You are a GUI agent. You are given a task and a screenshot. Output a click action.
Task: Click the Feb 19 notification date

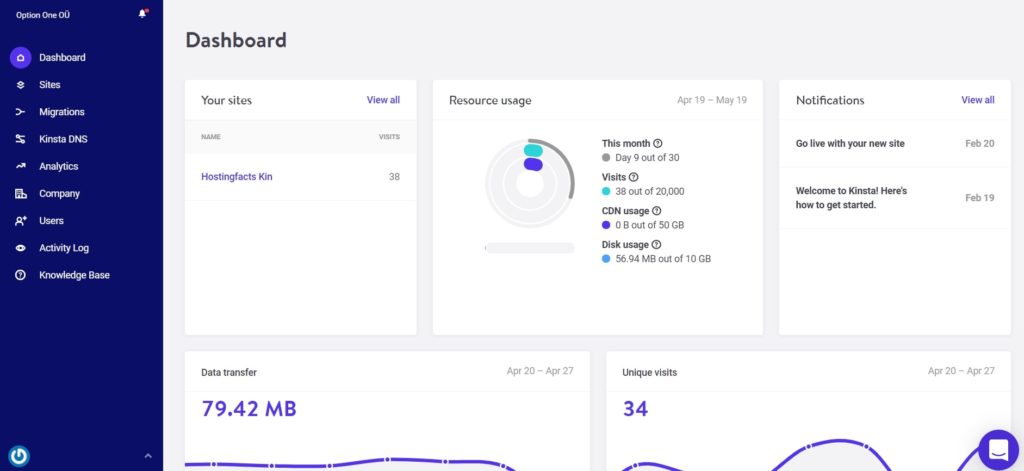(x=980, y=198)
